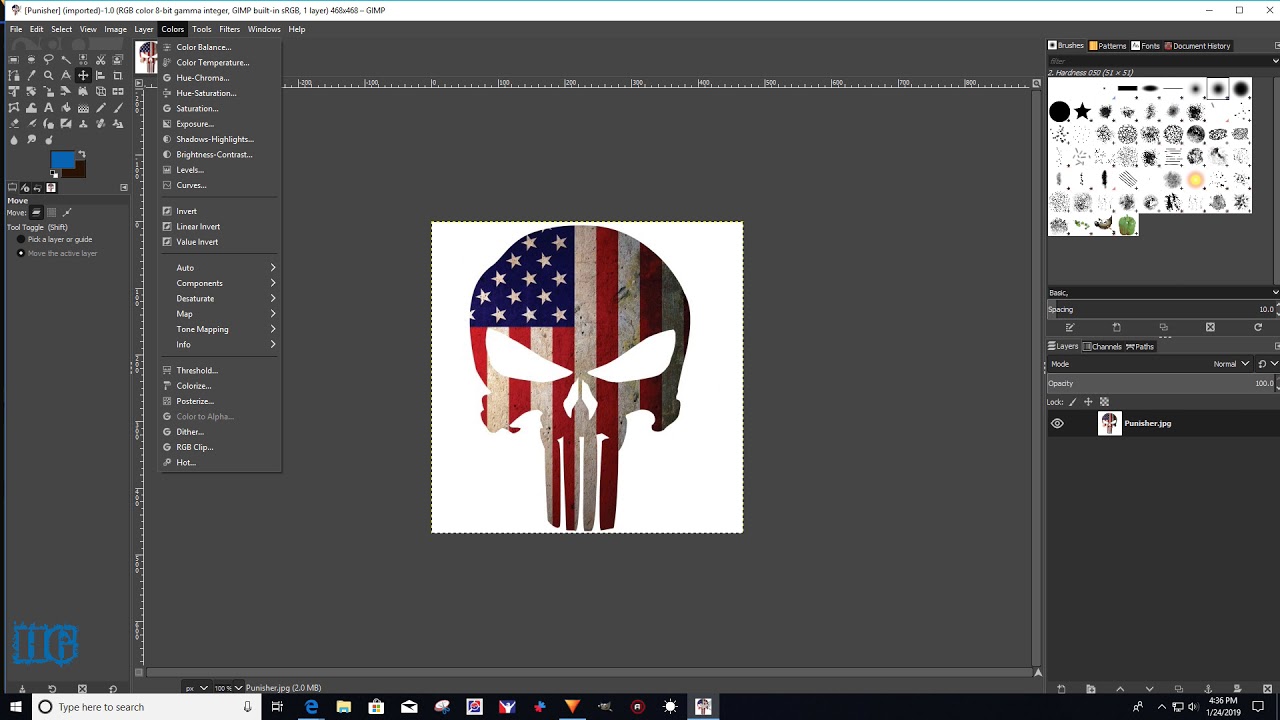
Task: Toggle lock pixels for layer
Action: click(x=1073, y=402)
